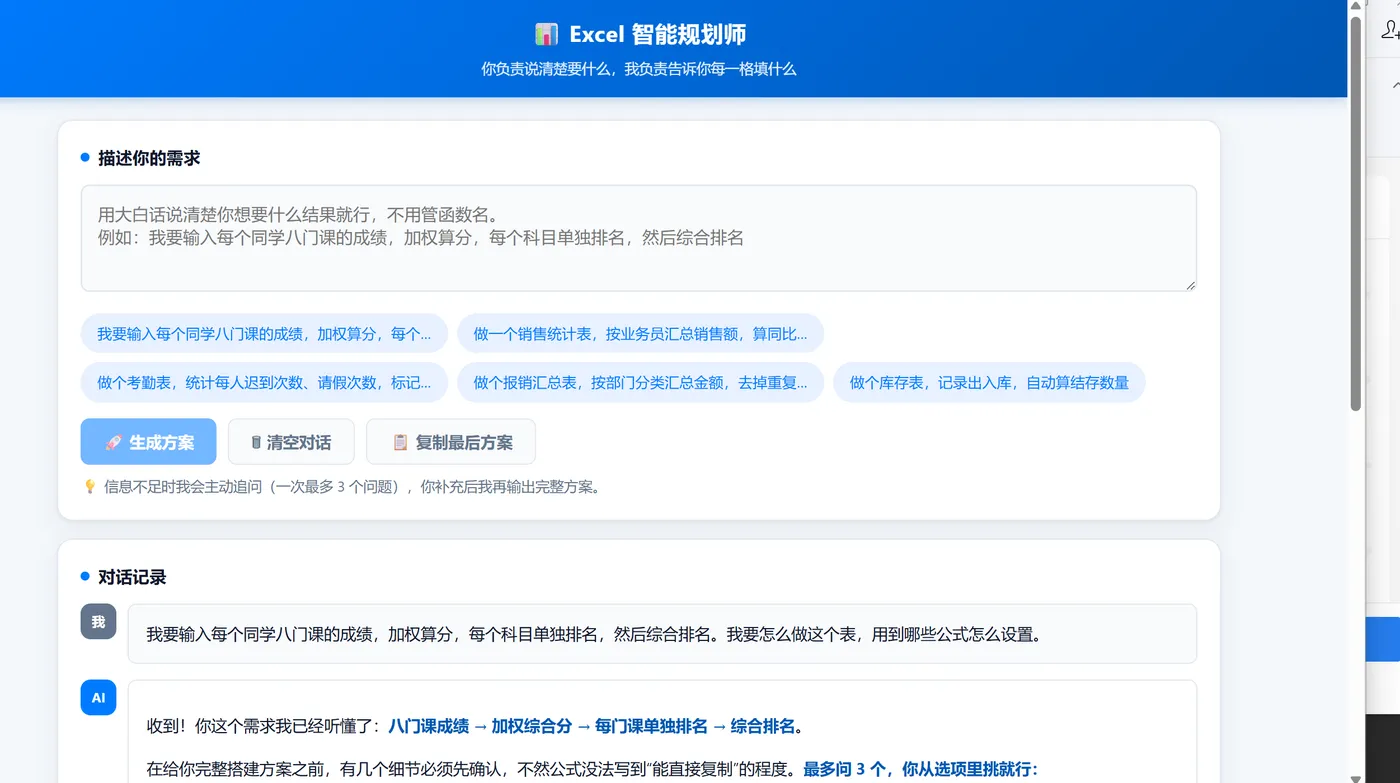Click the scrollbar up arrow of the page
The height and width of the screenshot is (783, 1400).
tap(1356, 6)
